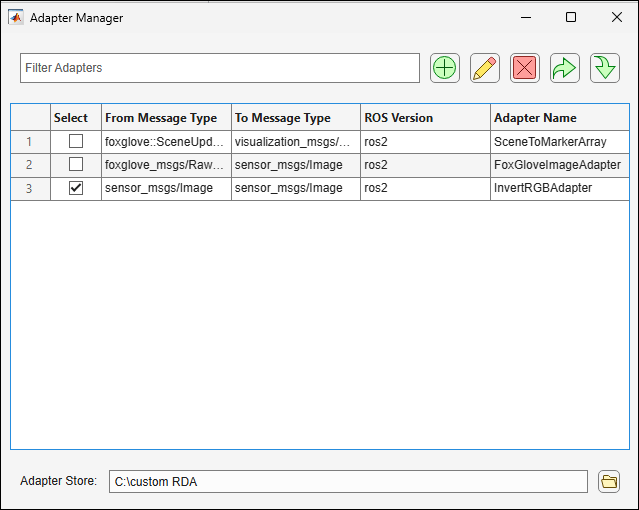Sort by To Message Type header
Image resolution: width=639 pixels, height=510 pixels.
point(296,117)
